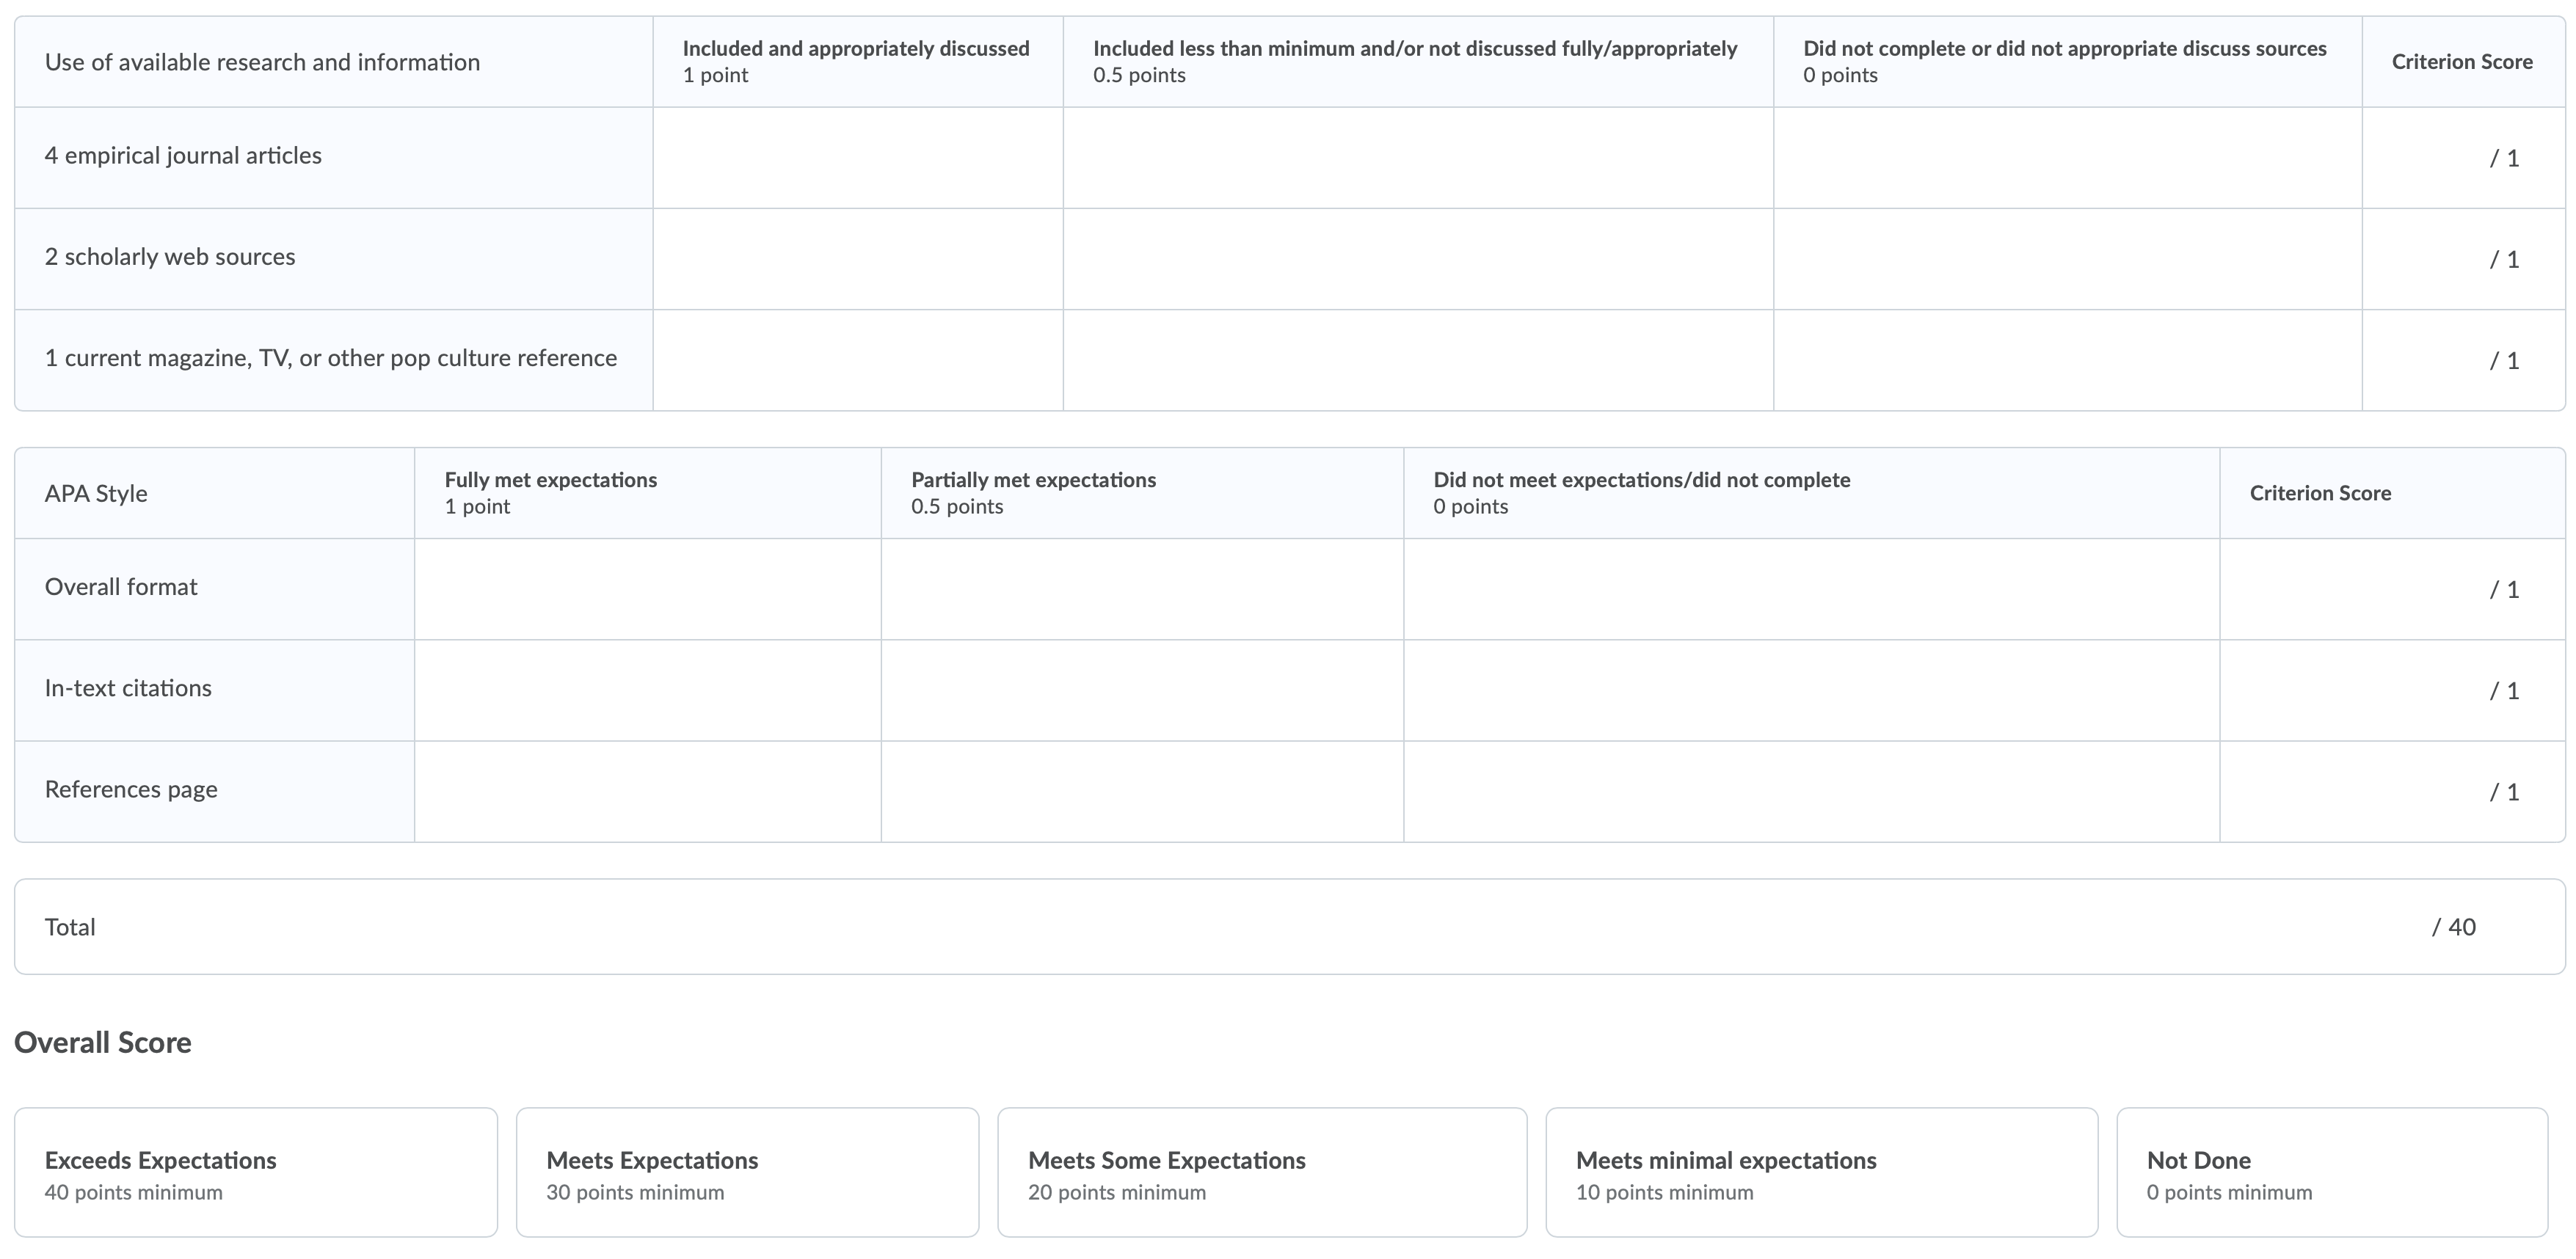The height and width of the screenshot is (1259, 2576).
Task: Select Fully met expectations cell for References page
Action: click(x=648, y=791)
